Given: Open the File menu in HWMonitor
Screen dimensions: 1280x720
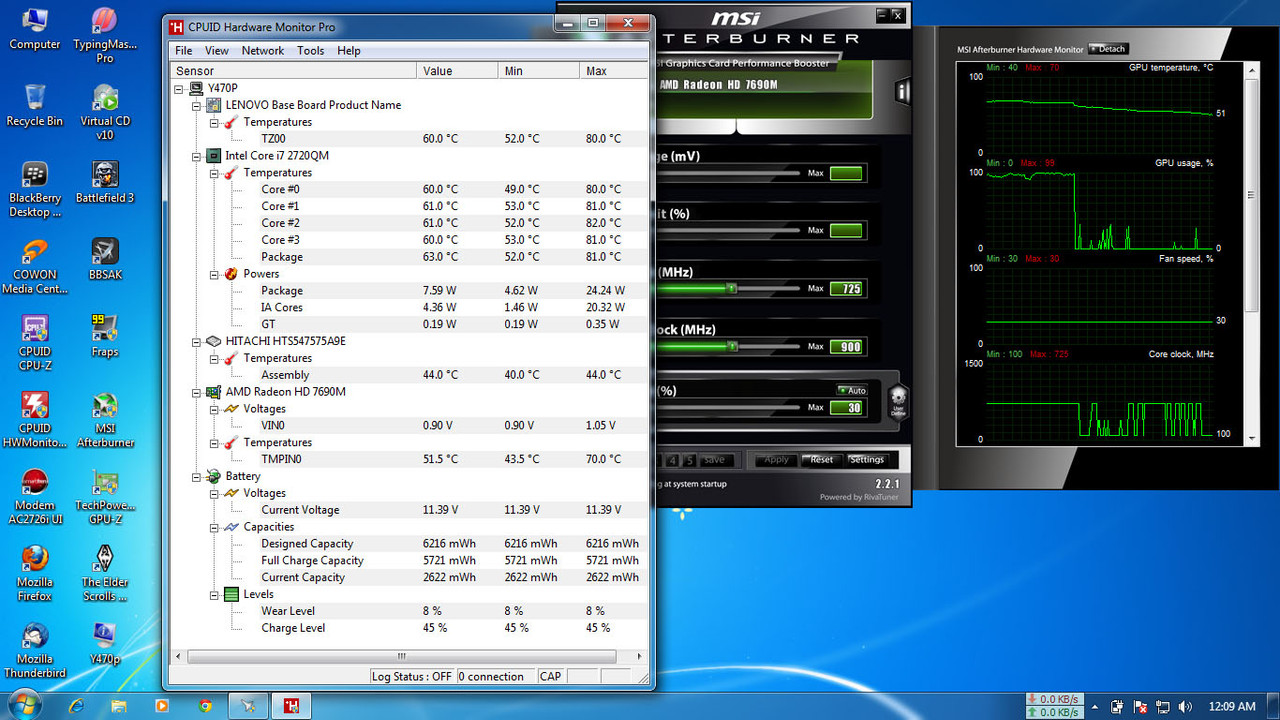Looking at the screenshot, I should click(x=184, y=50).
